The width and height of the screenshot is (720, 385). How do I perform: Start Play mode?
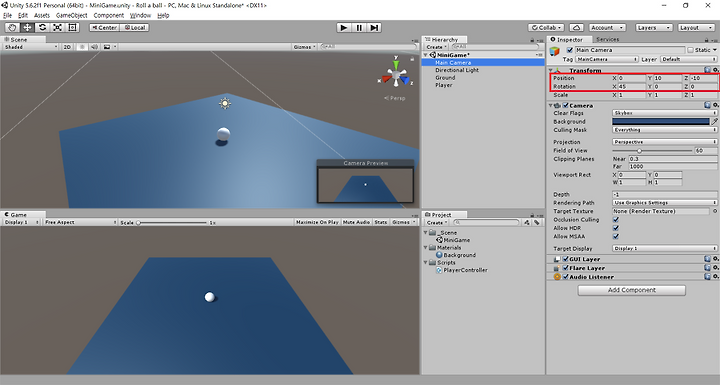tap(343, 28)
